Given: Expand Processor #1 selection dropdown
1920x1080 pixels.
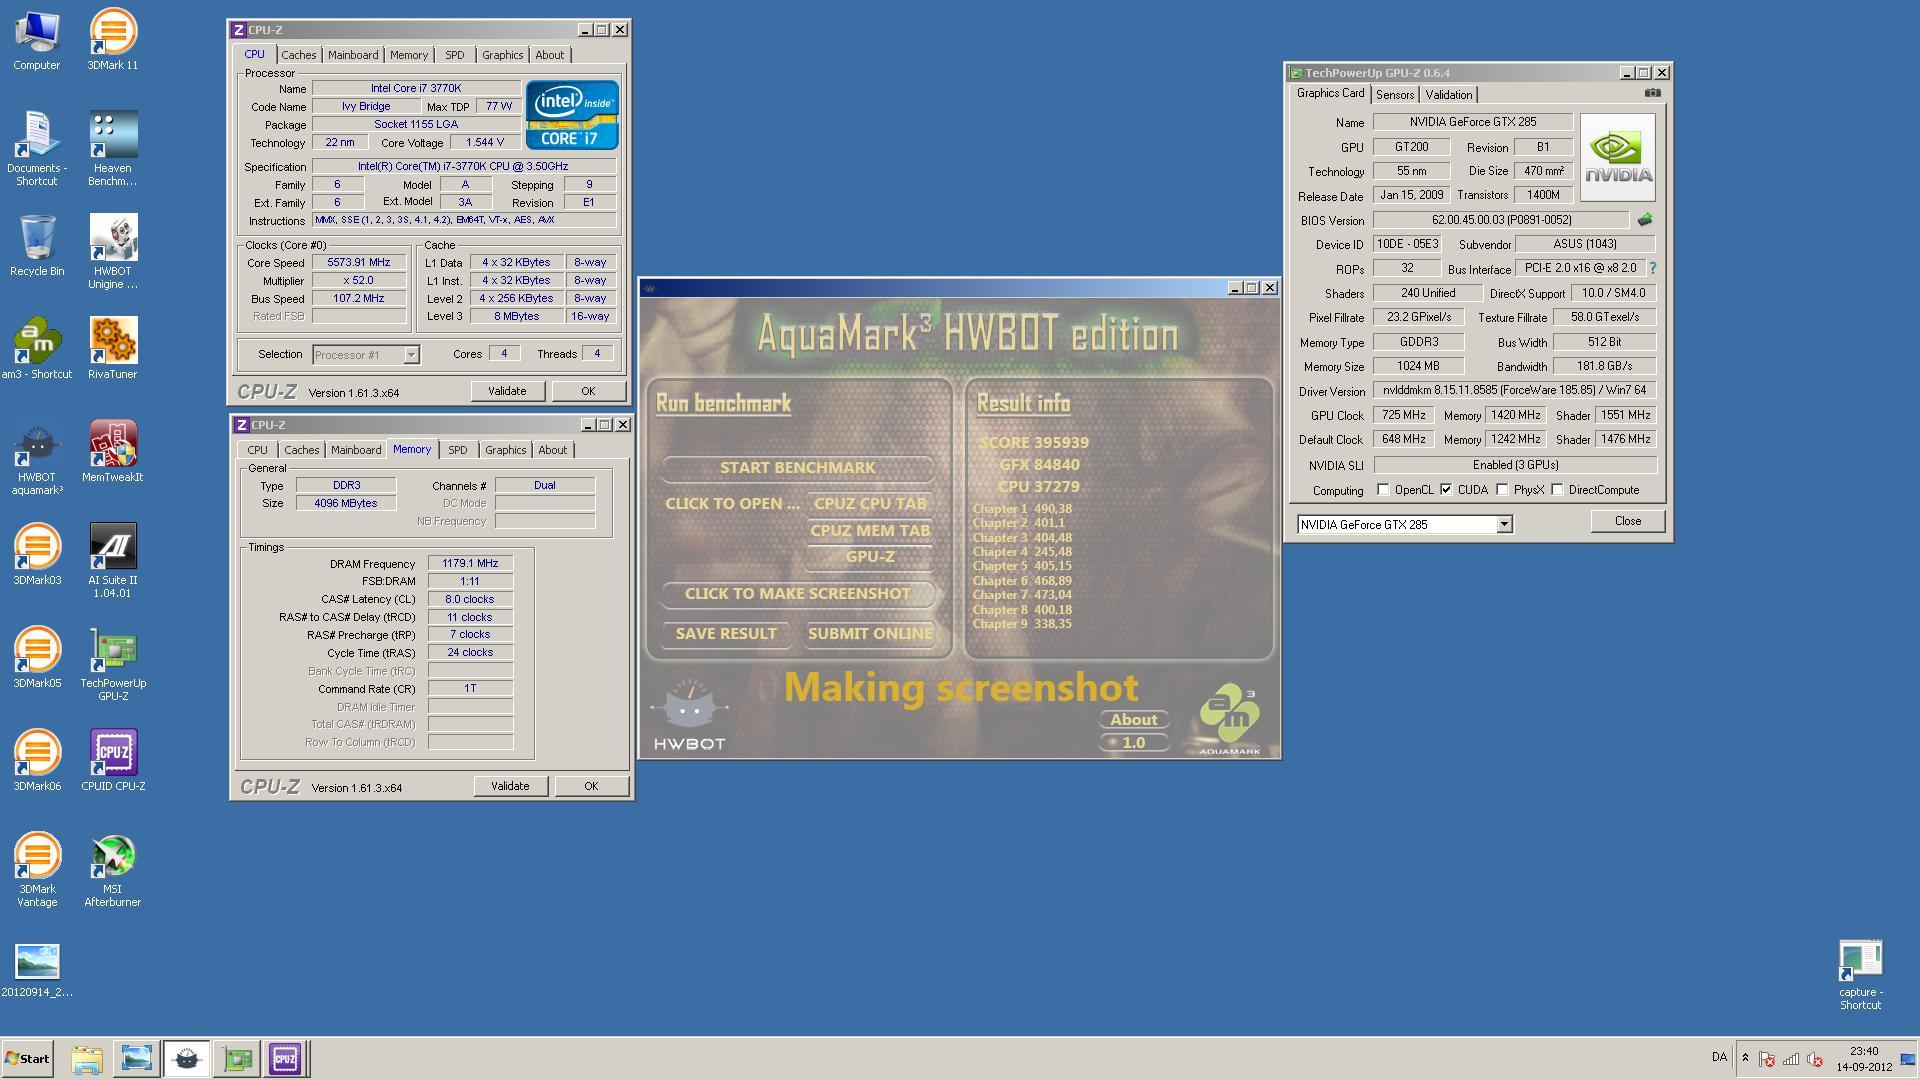Looking at the screenshot, I should pyautogui.click(x=410, y=355).
